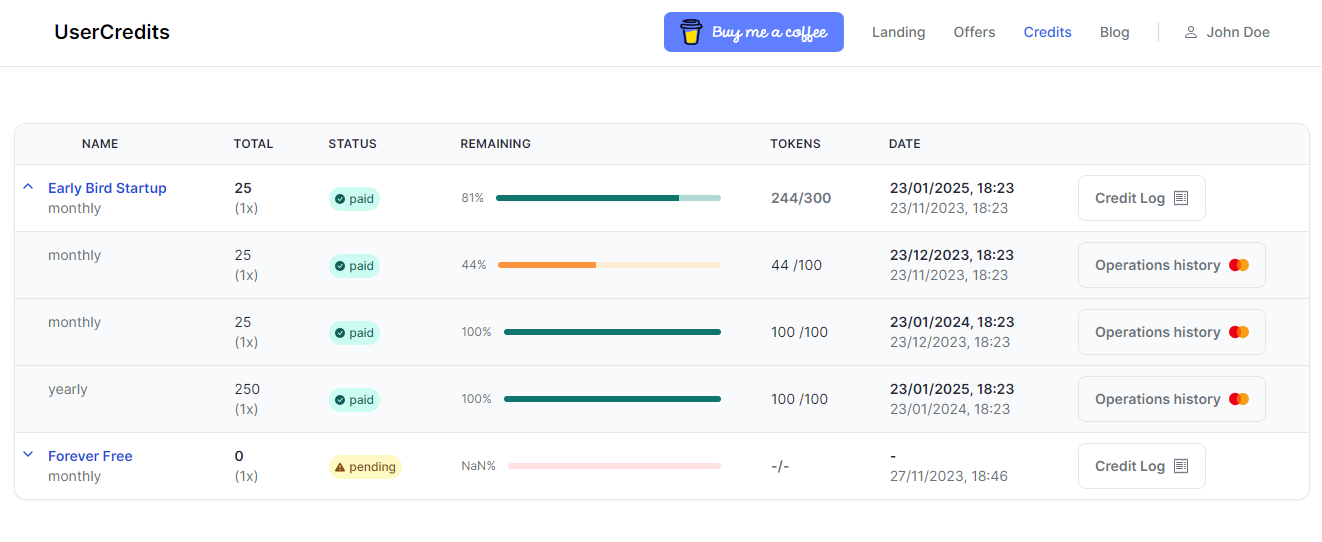Click the orange 44% progress bar

[x=609, y=265]
